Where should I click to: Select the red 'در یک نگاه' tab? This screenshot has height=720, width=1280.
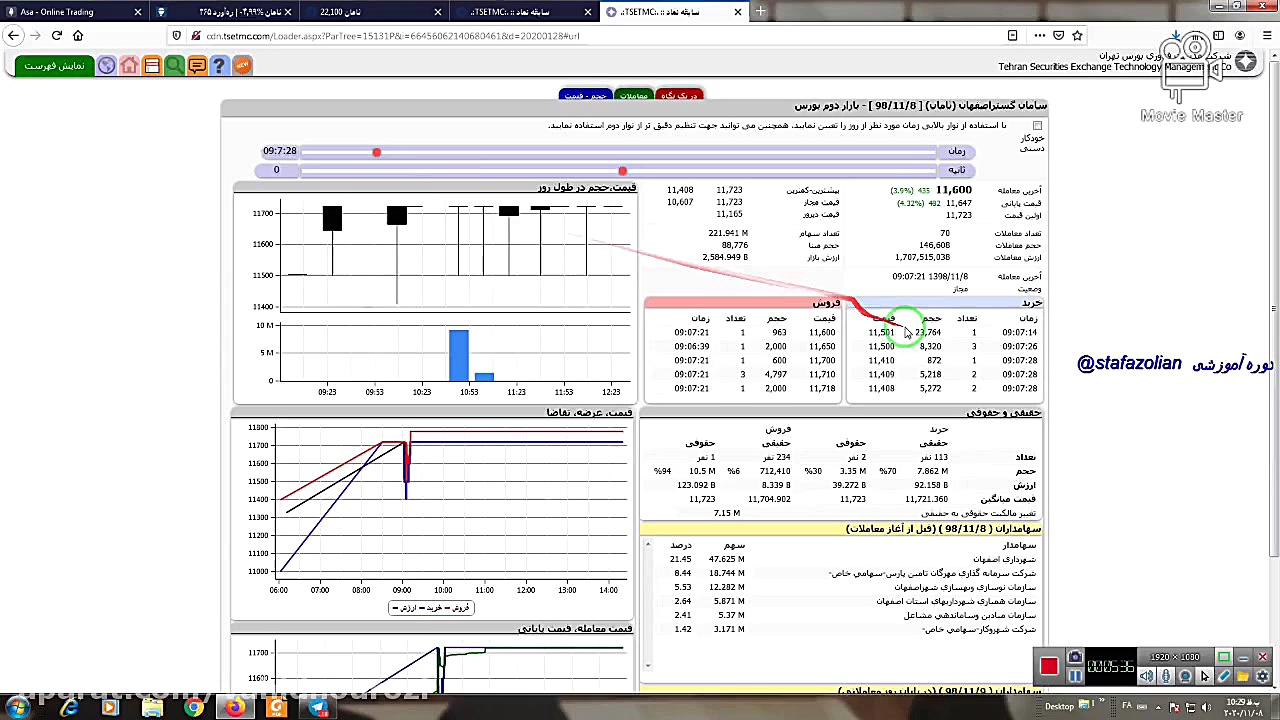[x=679, y=95]
